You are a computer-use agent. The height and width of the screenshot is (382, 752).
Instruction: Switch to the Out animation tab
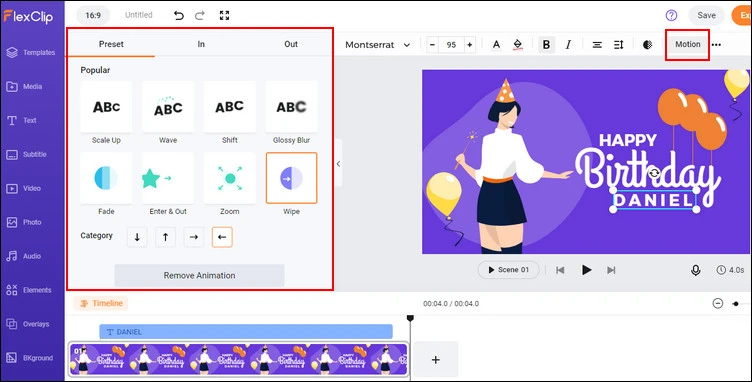[x=291, y=44]
